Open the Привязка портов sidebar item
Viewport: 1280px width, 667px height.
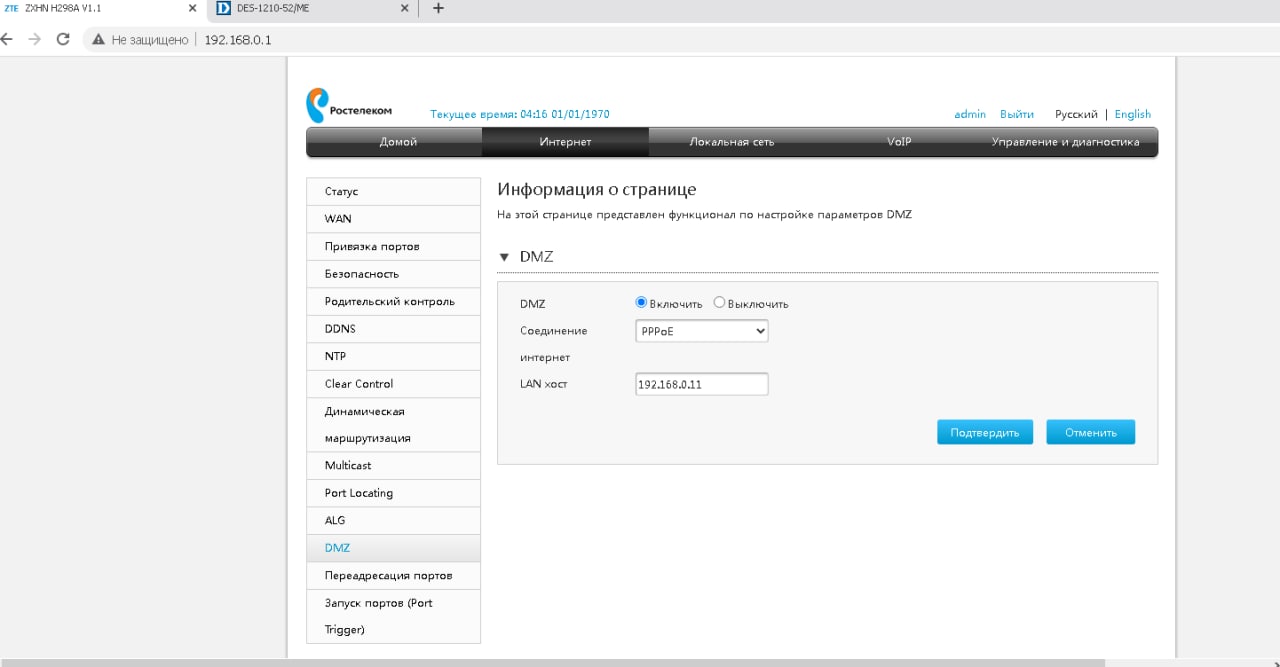(393, 246)
